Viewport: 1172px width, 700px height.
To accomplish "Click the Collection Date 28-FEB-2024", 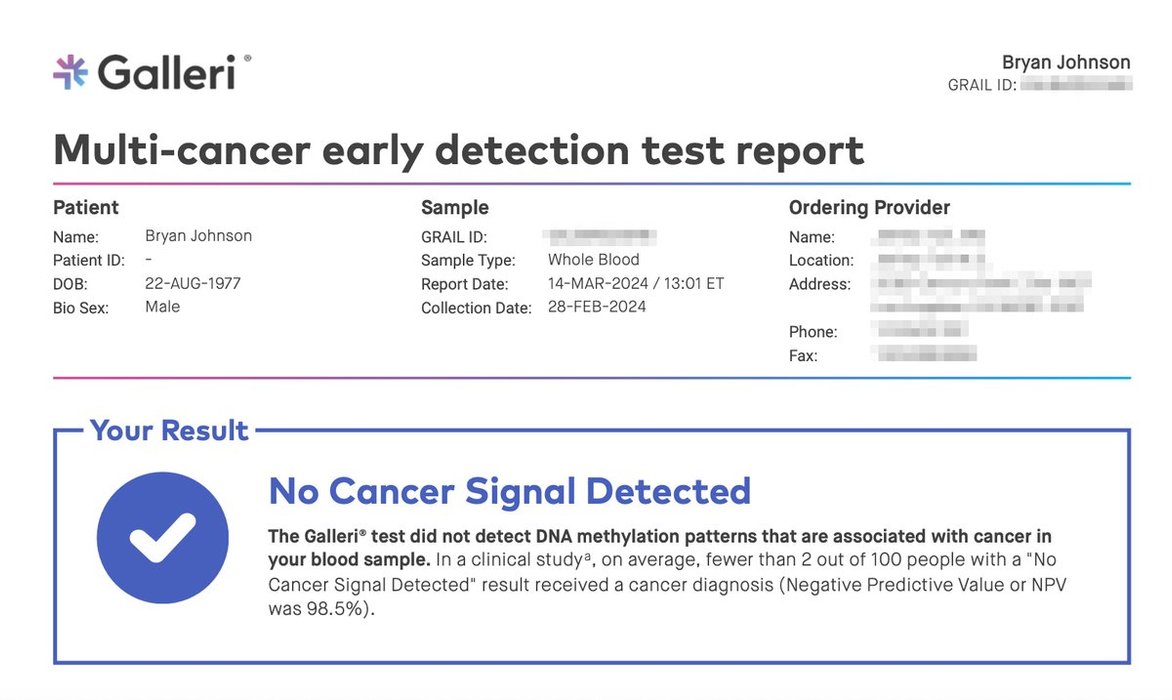I will pos(597,307).
